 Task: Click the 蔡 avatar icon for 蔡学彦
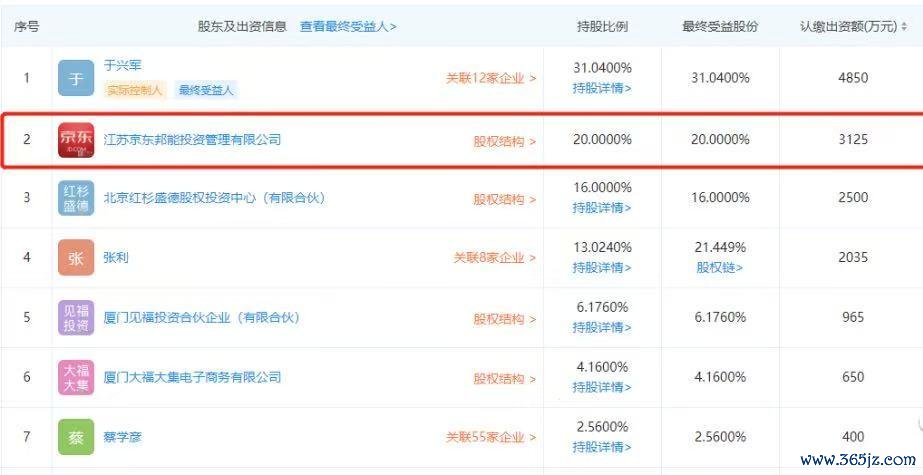tap(76, 437)
